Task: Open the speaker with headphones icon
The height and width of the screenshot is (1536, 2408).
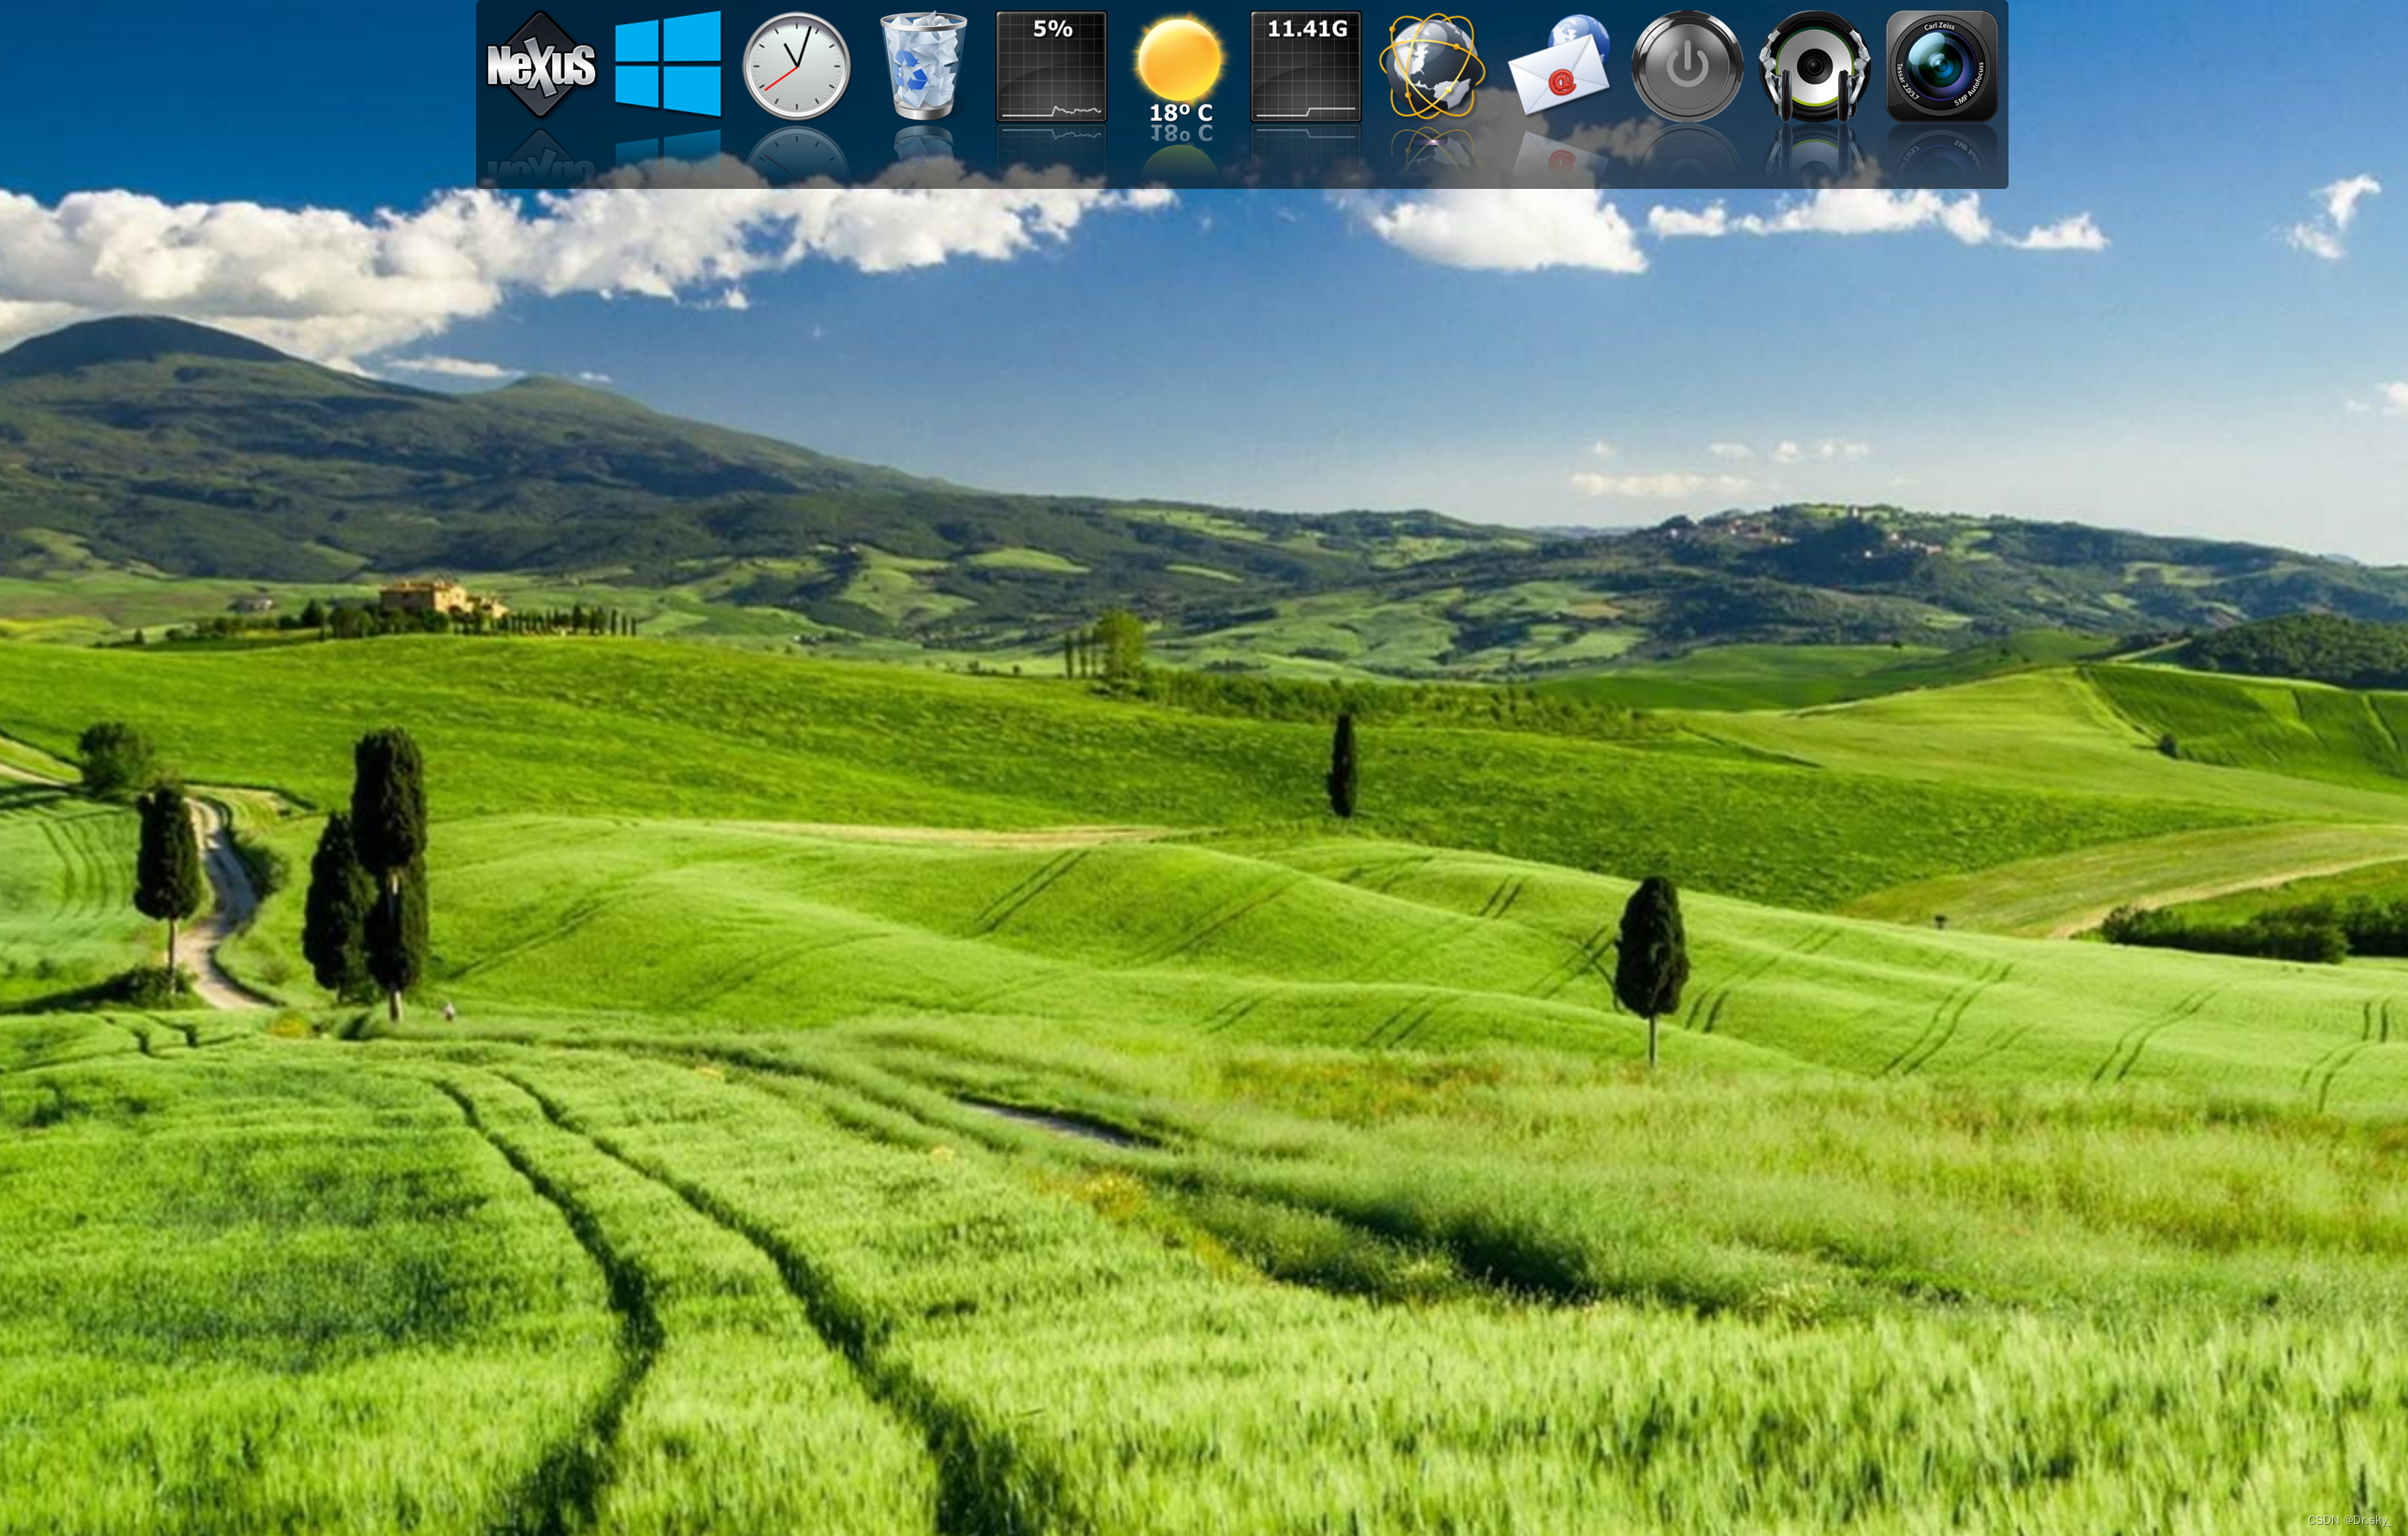Action: tap(1814, 66)
